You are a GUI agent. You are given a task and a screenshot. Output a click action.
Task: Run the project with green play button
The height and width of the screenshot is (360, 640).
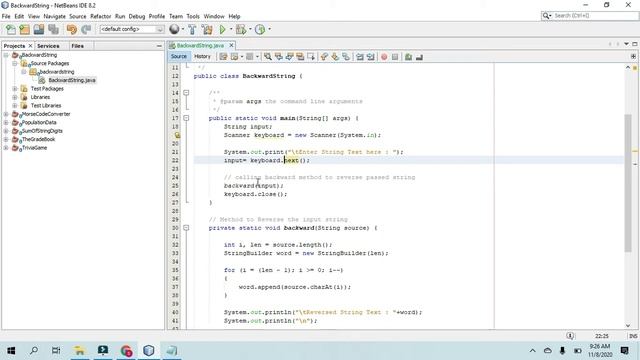pyautogui.click(x=222, y=29)
